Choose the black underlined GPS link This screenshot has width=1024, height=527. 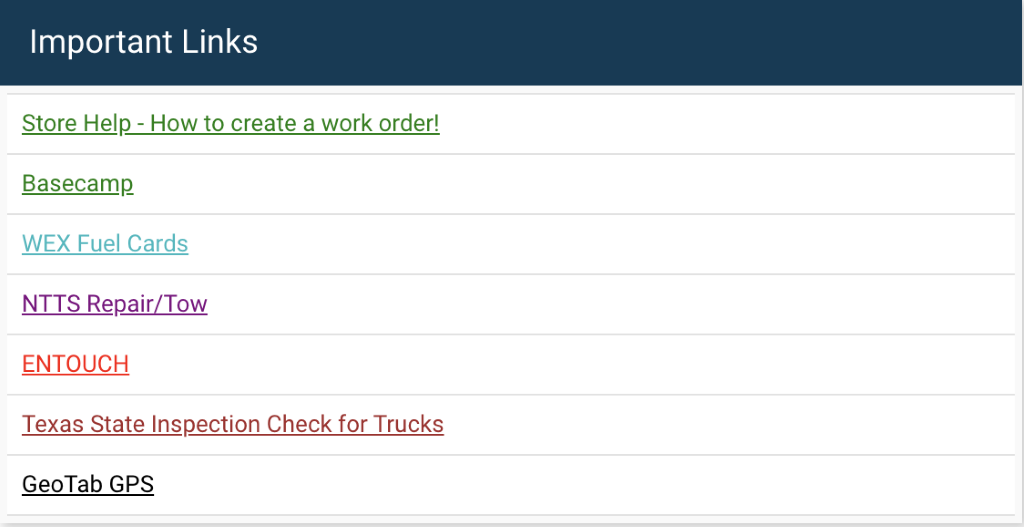coord(88,485)
